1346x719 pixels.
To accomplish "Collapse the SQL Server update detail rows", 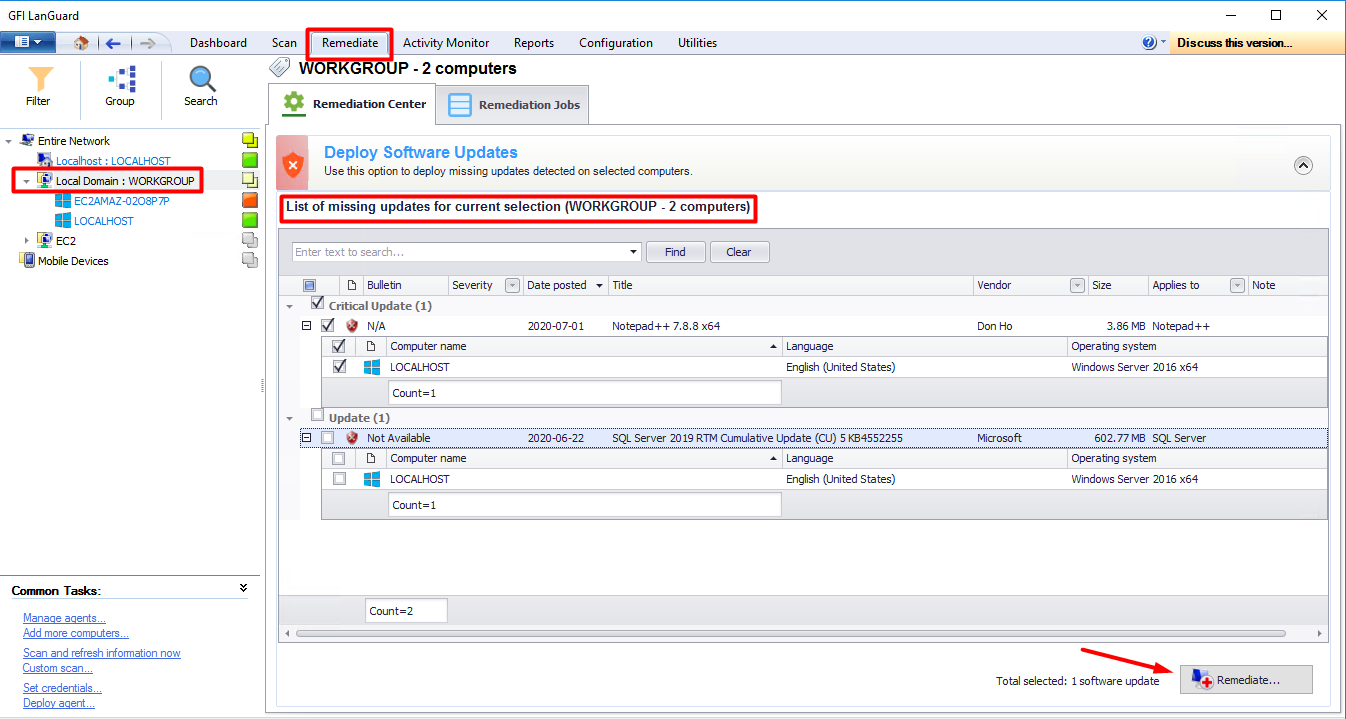I will coord(307,438).
